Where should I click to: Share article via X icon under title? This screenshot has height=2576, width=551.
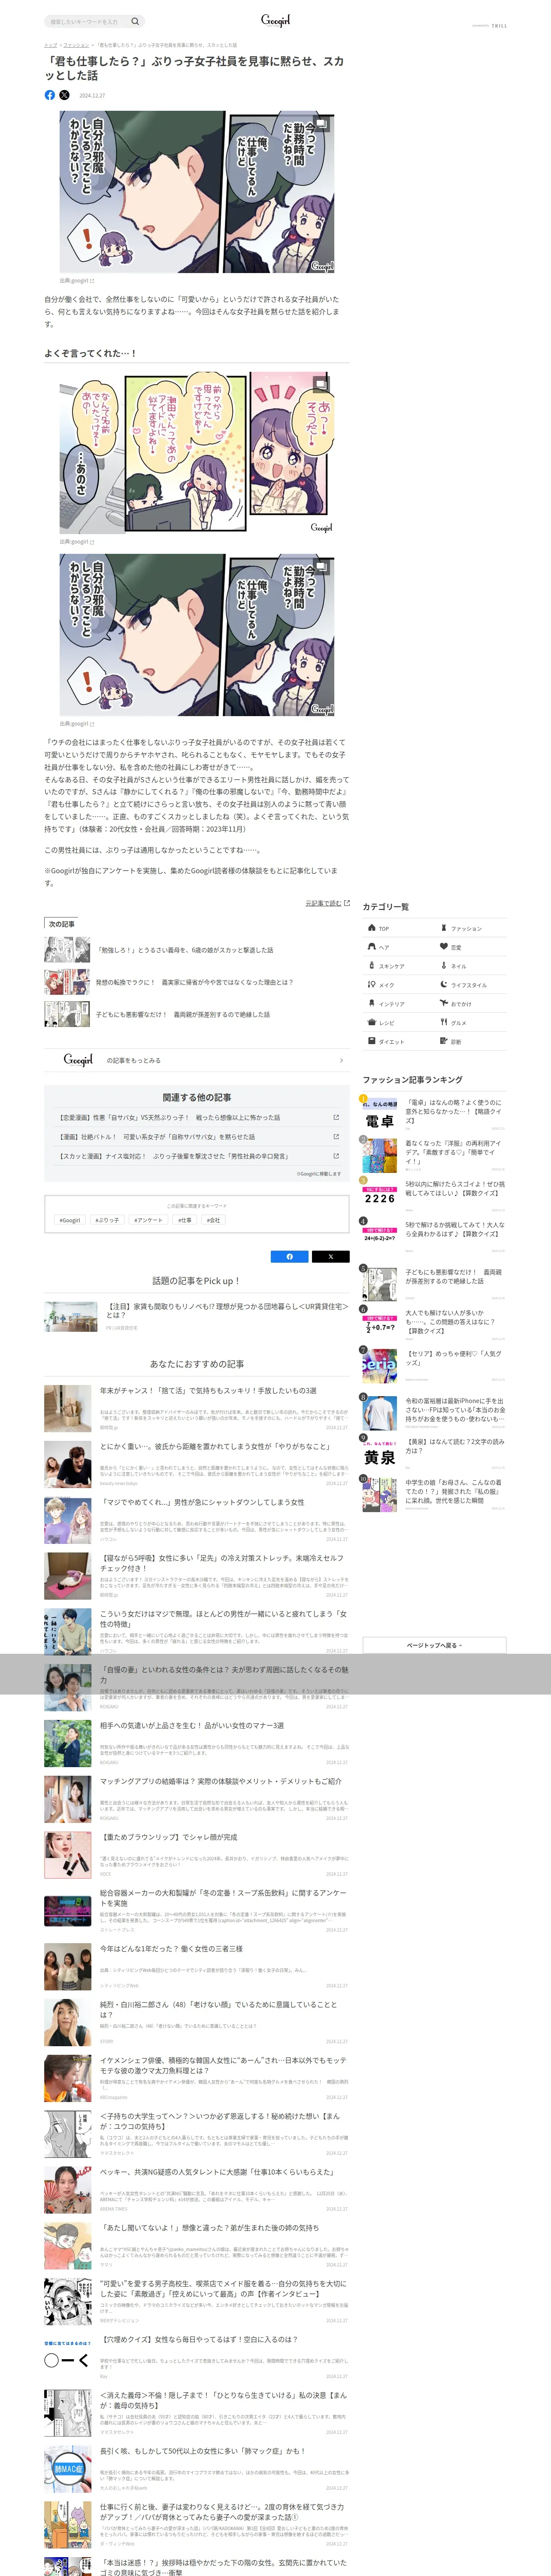64,95
